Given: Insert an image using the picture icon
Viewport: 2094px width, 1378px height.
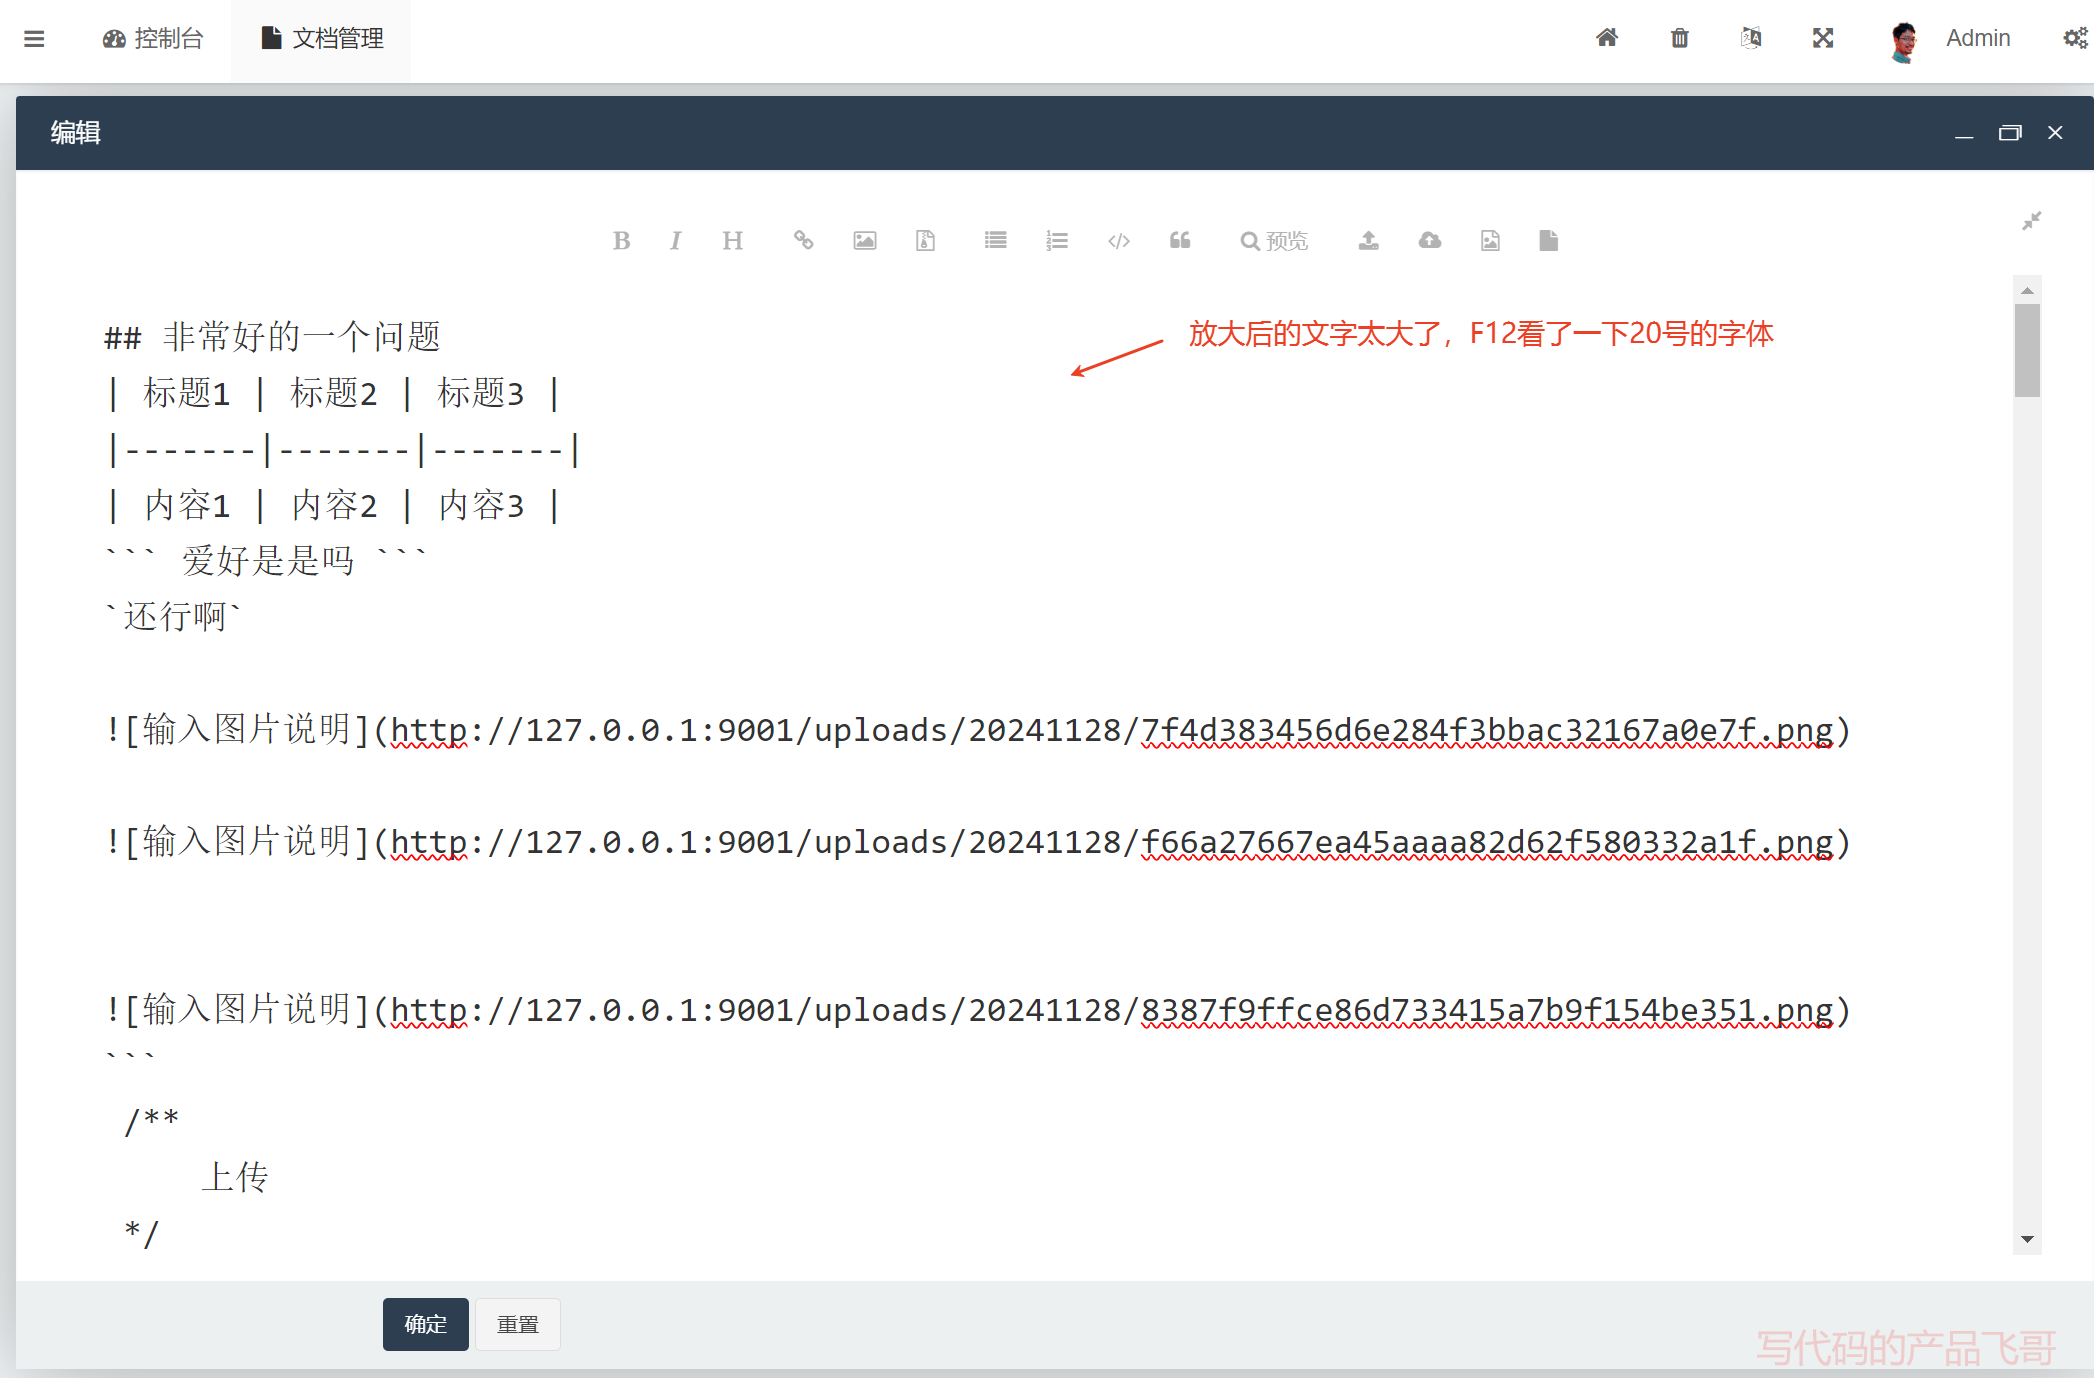Looking at the screenshot, I should (865, 240).
